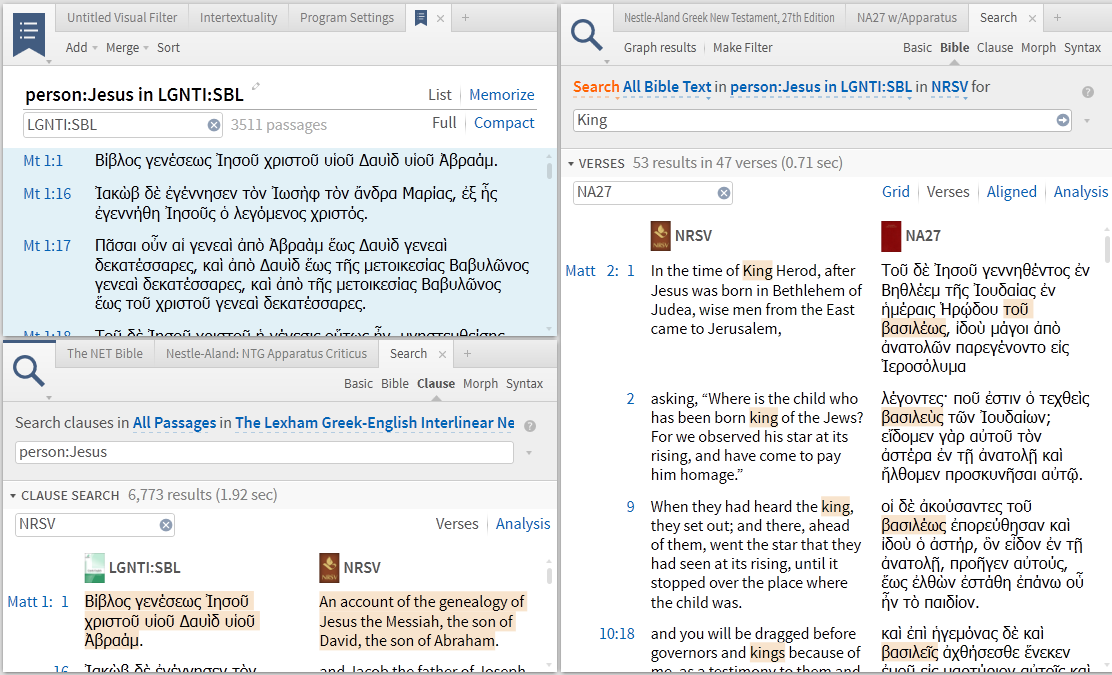Image resolution: width=1112 pixels, height=675 pixels.
Task: Open help icon in clause search
Action: 530,425
